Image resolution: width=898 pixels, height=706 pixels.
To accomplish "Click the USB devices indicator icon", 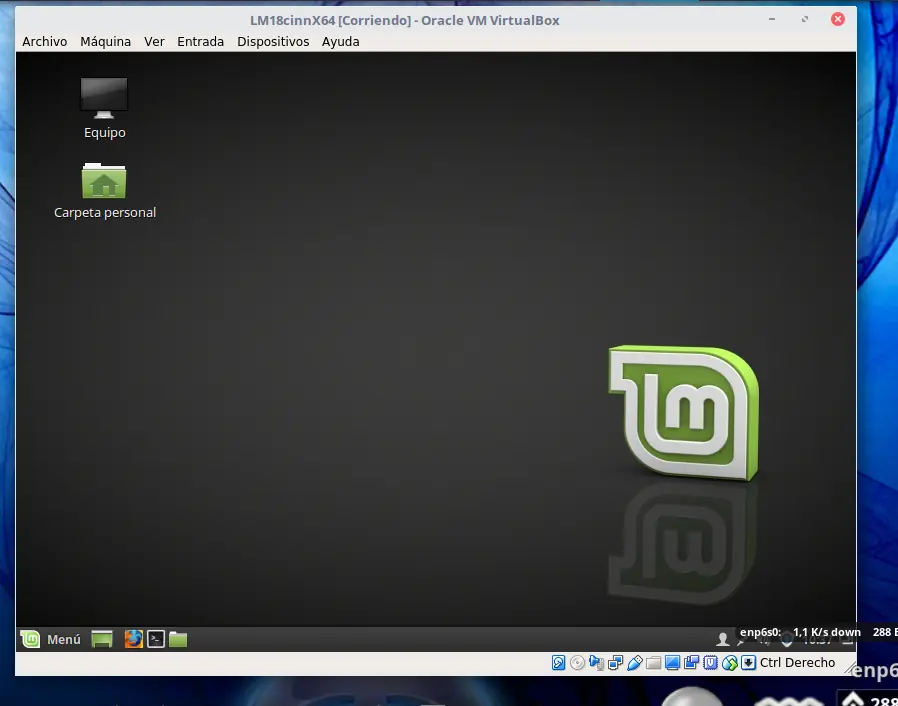I will tap(635, 663).
